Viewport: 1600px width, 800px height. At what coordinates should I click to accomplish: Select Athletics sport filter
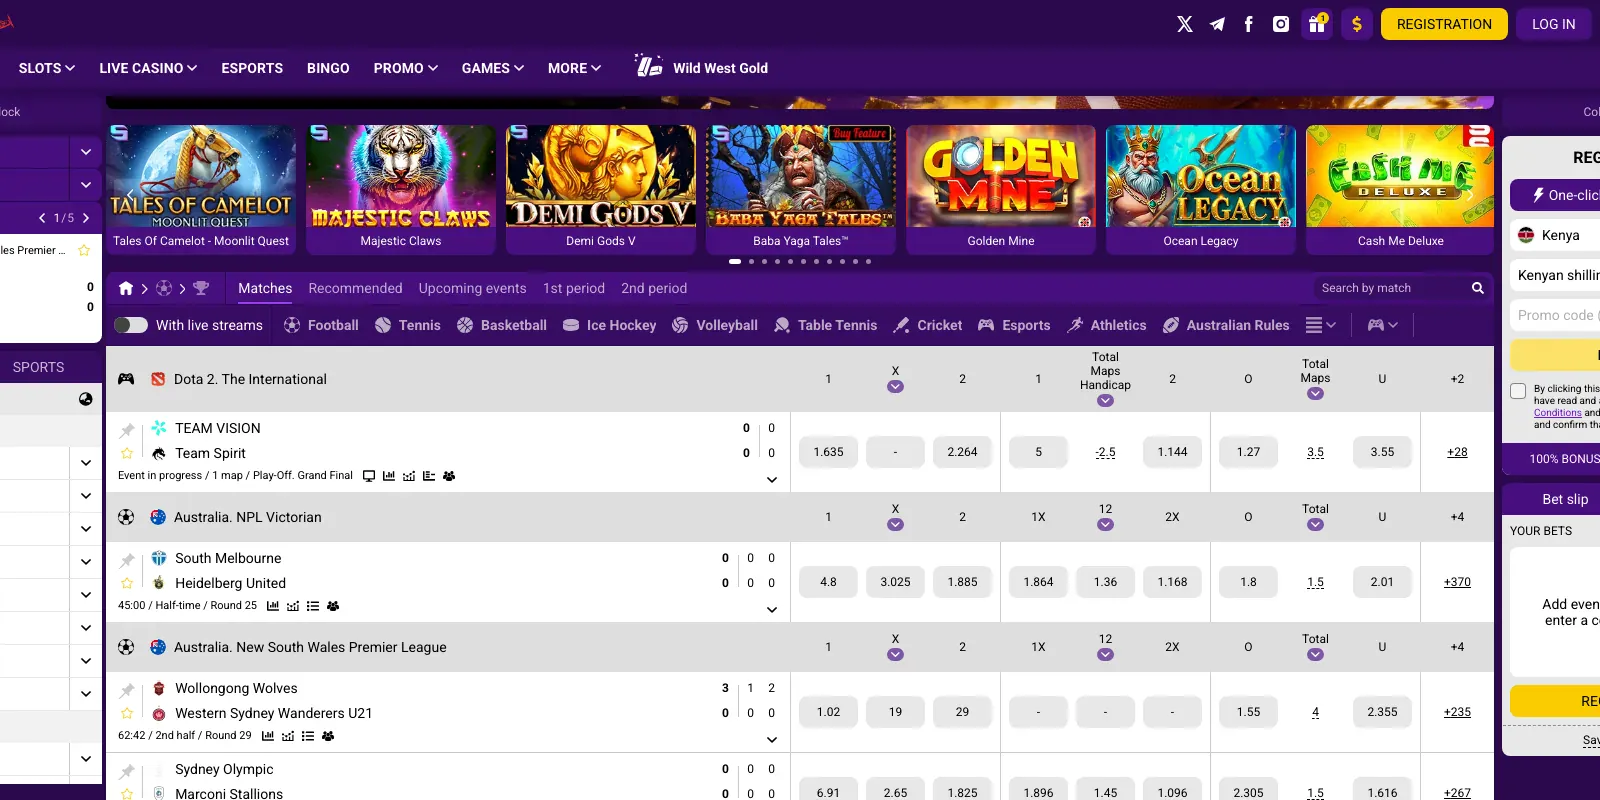pos(1107,325)
